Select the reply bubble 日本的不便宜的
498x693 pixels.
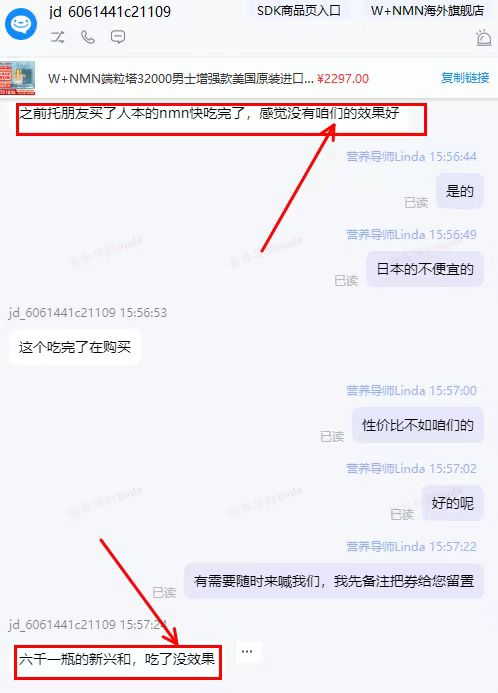(425, 269)
